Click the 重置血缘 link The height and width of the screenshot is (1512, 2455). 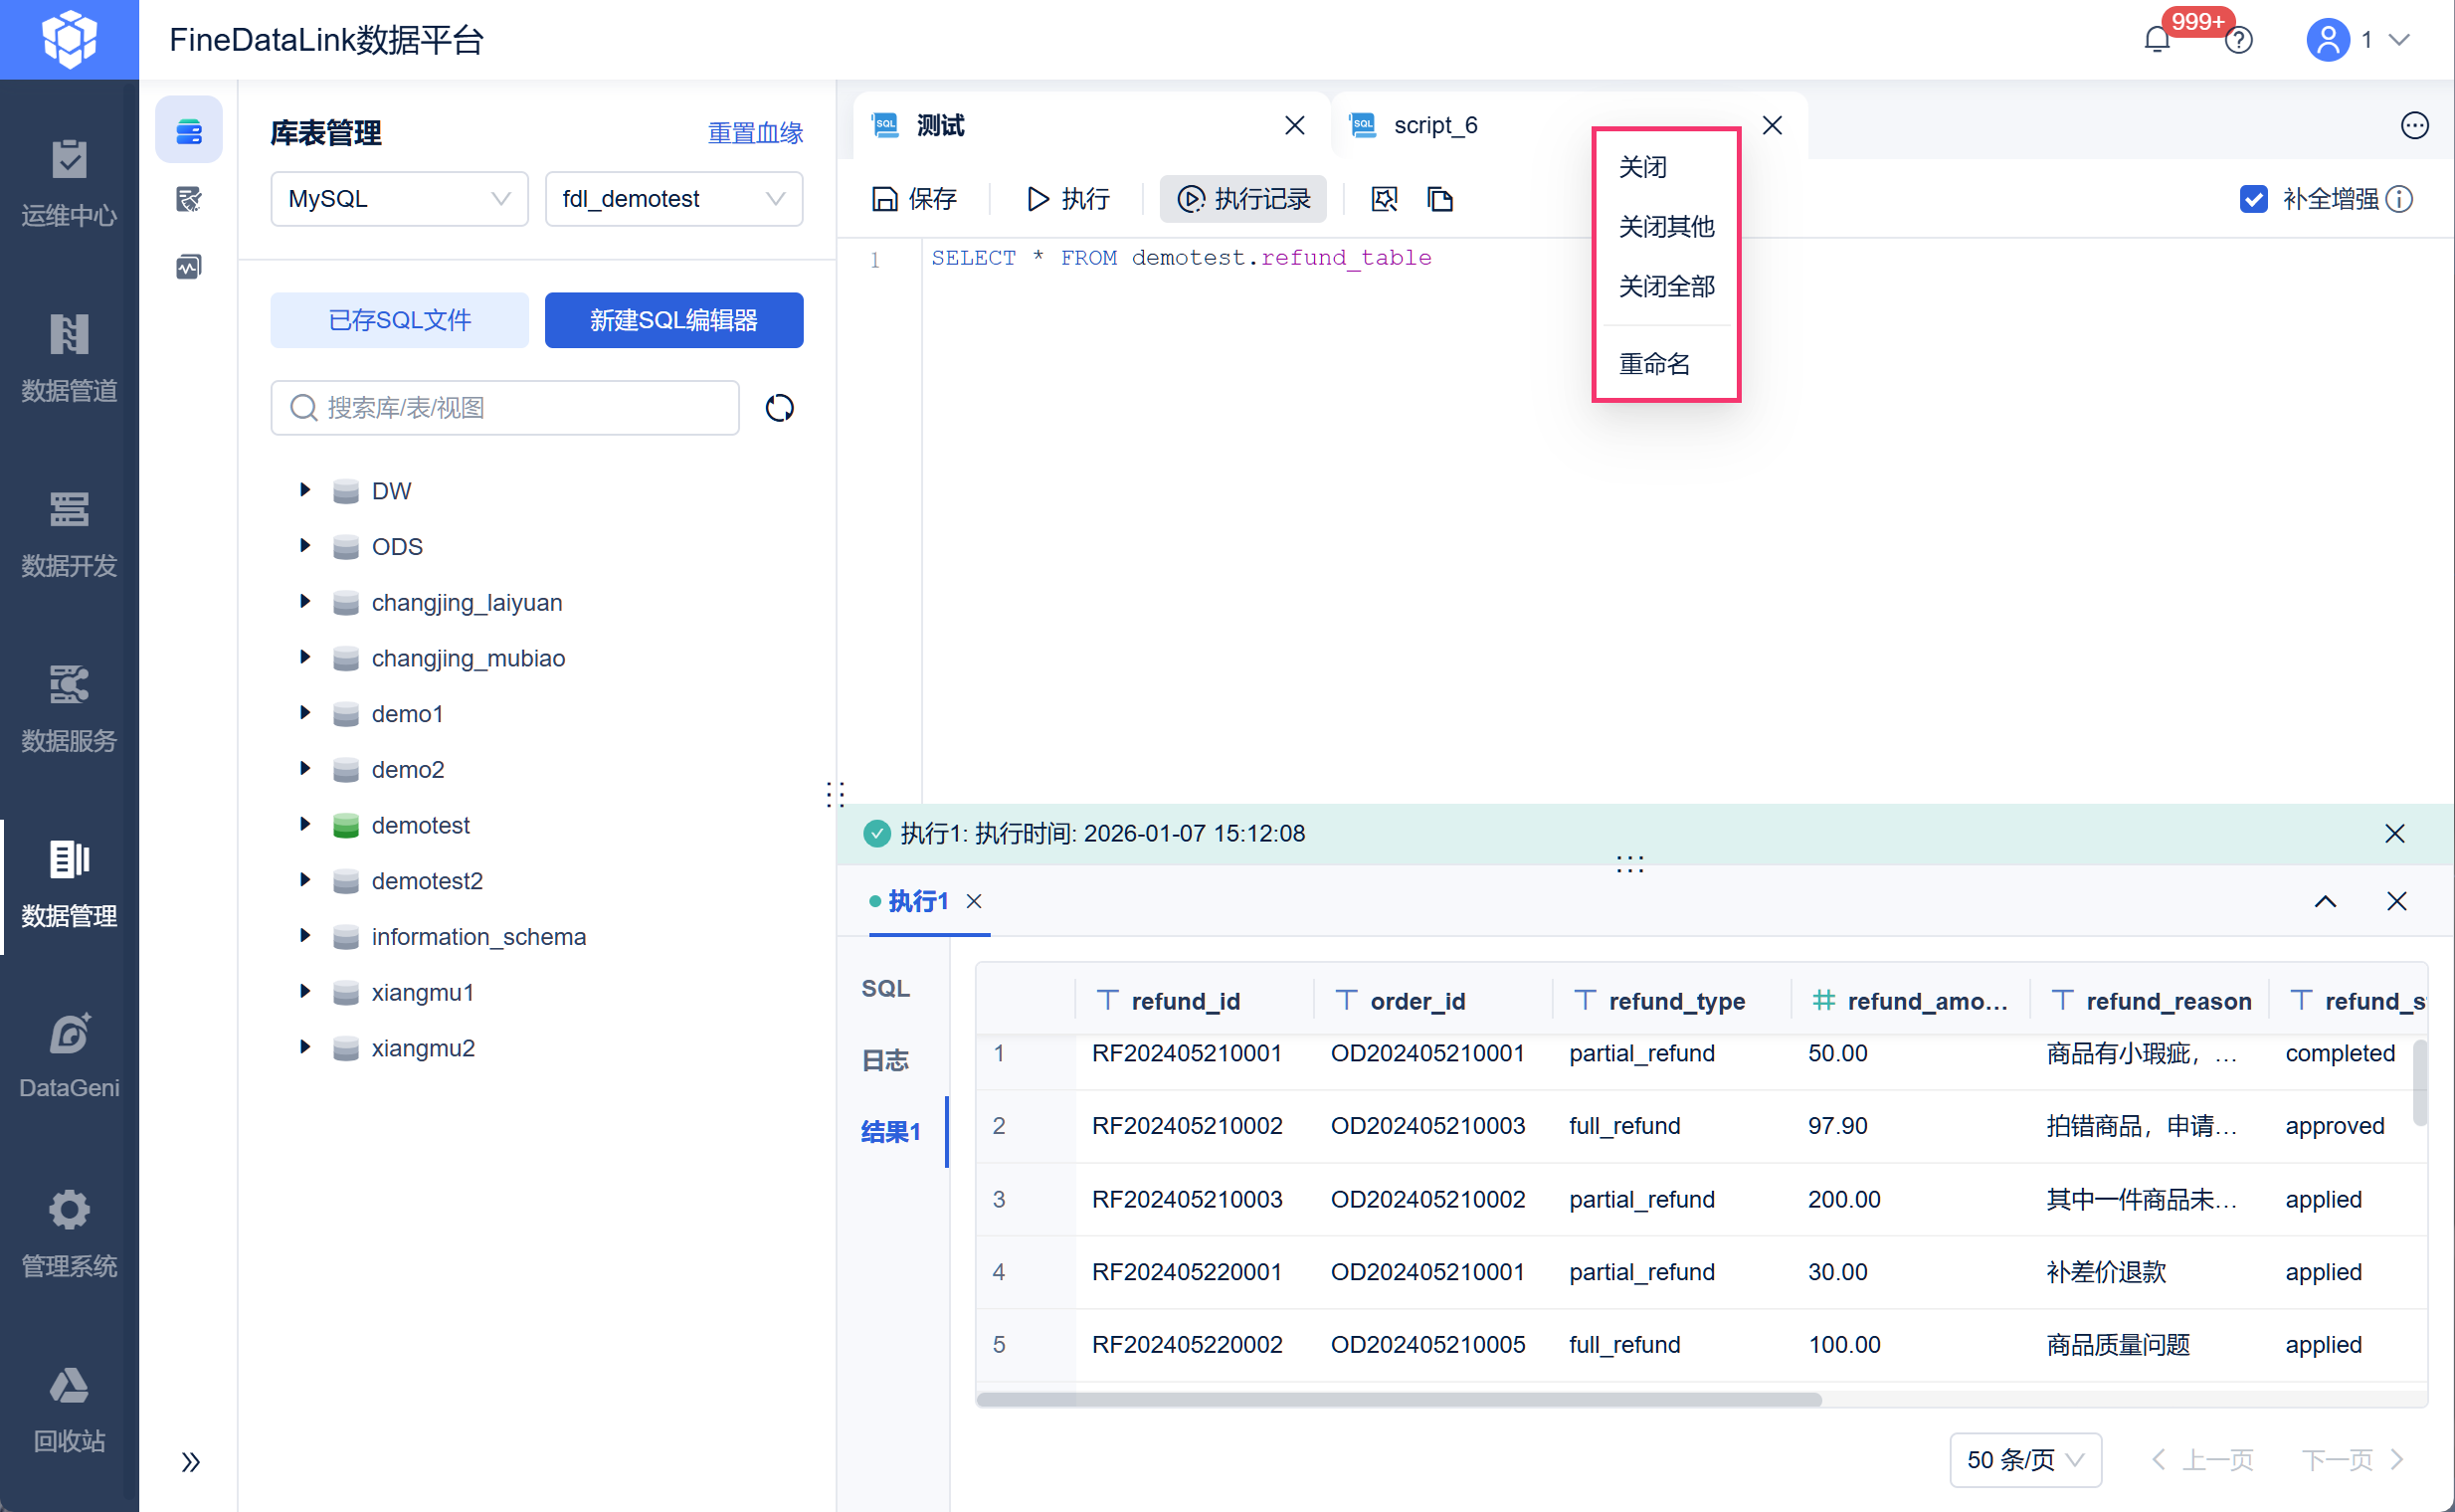[755, 133]
